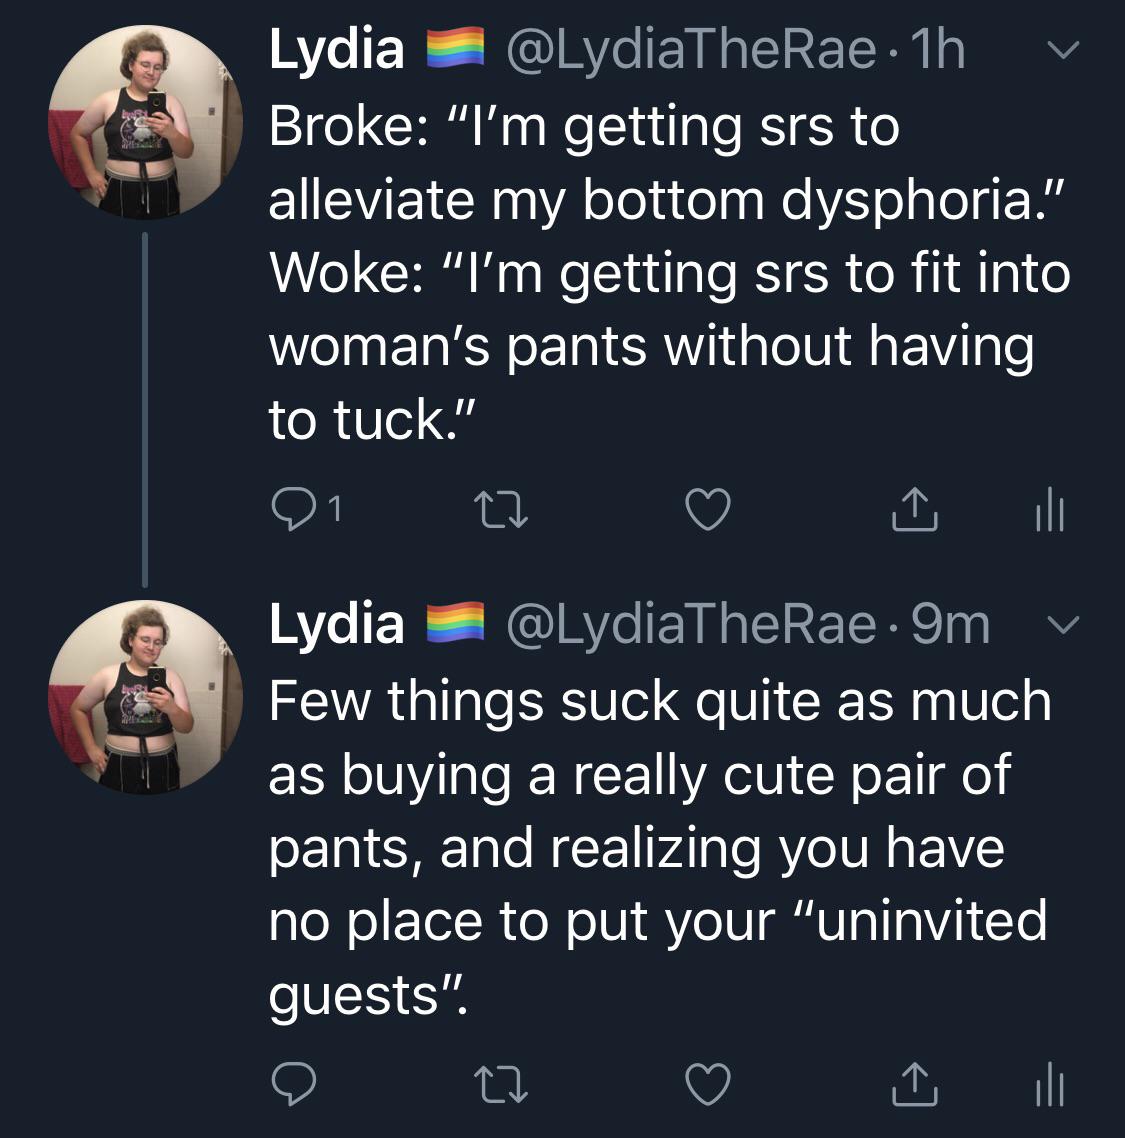Click the reply icon on the second tweet
The image size is (1125, 1138).
pyautogui.click(x=293, y=1083)
